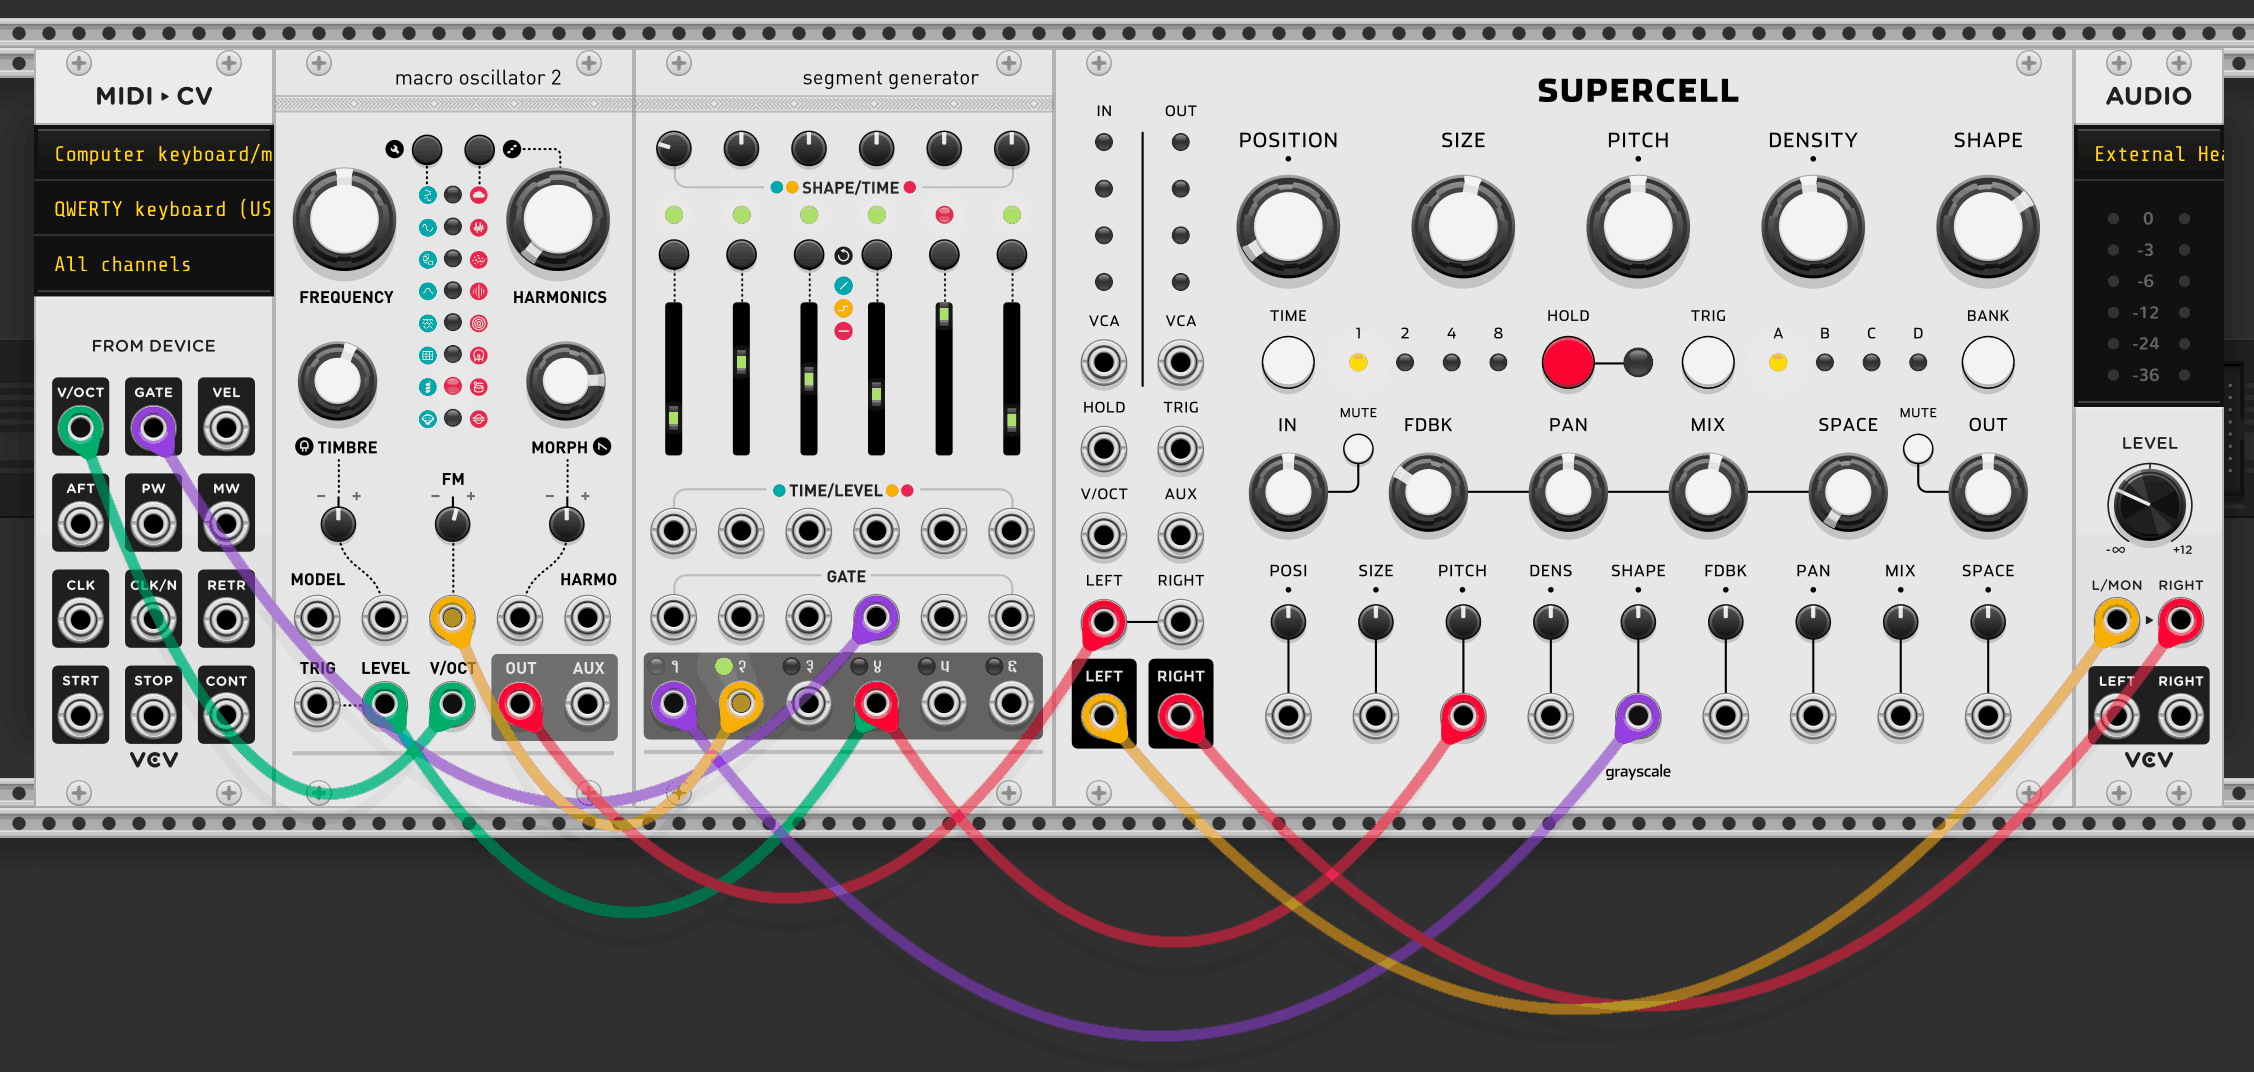Open audio device dropdown External Headphones
This screenshot has width=2254, height=1072.
(2149, 154)
